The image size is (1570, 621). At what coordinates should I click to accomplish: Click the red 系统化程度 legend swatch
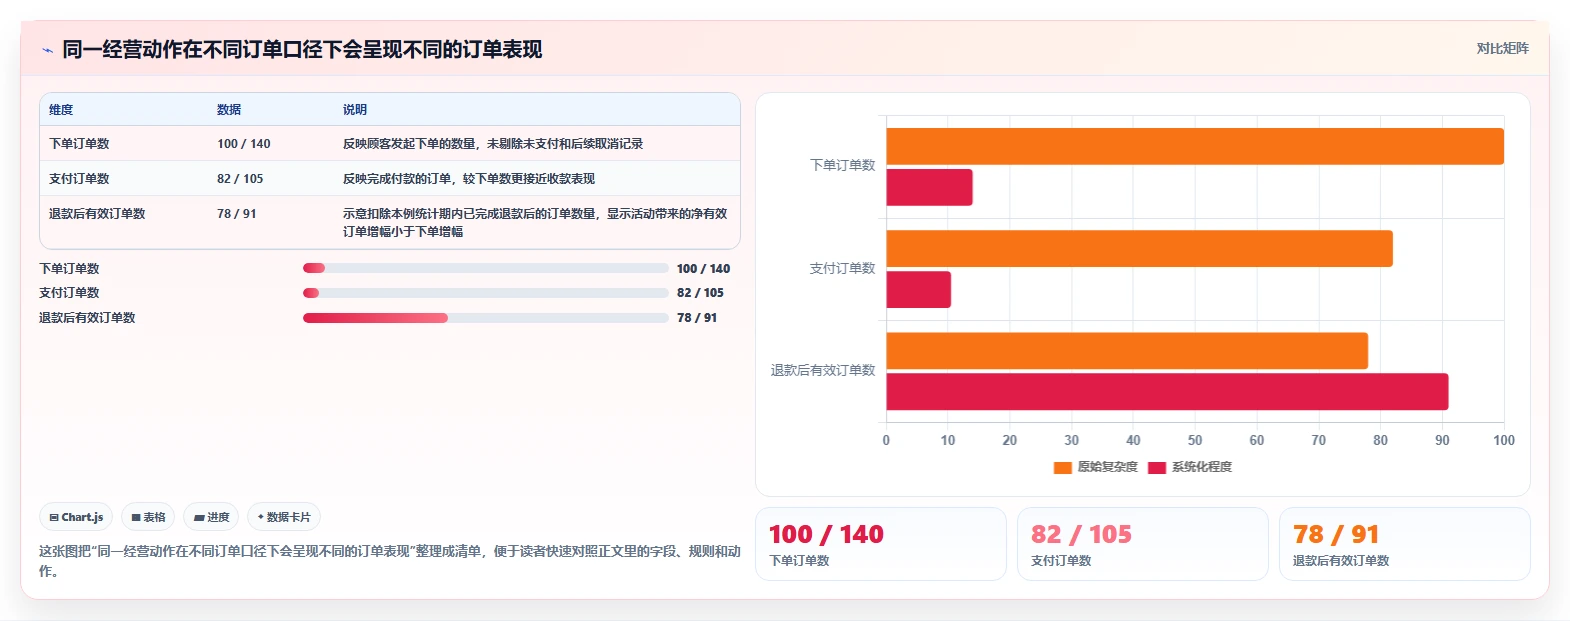click(1157, 467)
